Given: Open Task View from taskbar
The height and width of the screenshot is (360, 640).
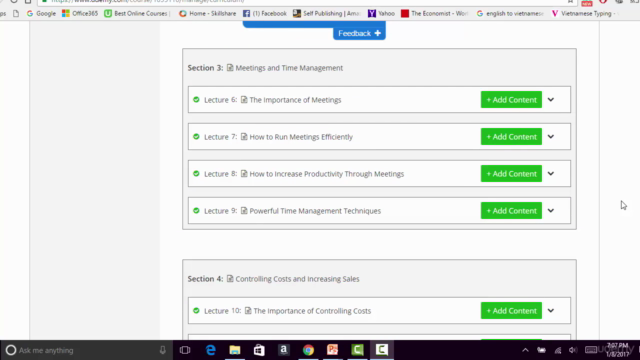Looking at the screenshot, I should pyautogui.click(x=185, y=350).
